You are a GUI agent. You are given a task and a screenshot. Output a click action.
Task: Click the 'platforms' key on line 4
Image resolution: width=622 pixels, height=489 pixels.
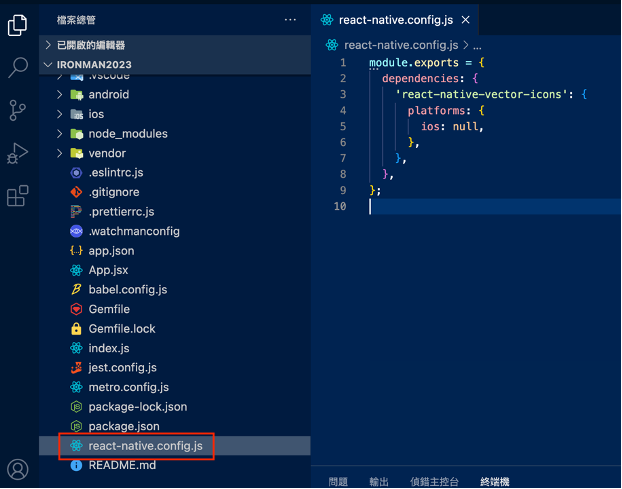(436, 110)
